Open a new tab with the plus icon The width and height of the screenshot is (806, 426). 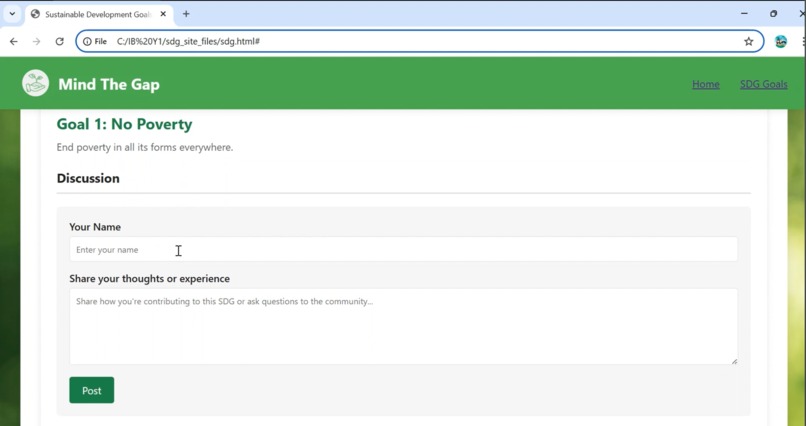tap(186, 14)
